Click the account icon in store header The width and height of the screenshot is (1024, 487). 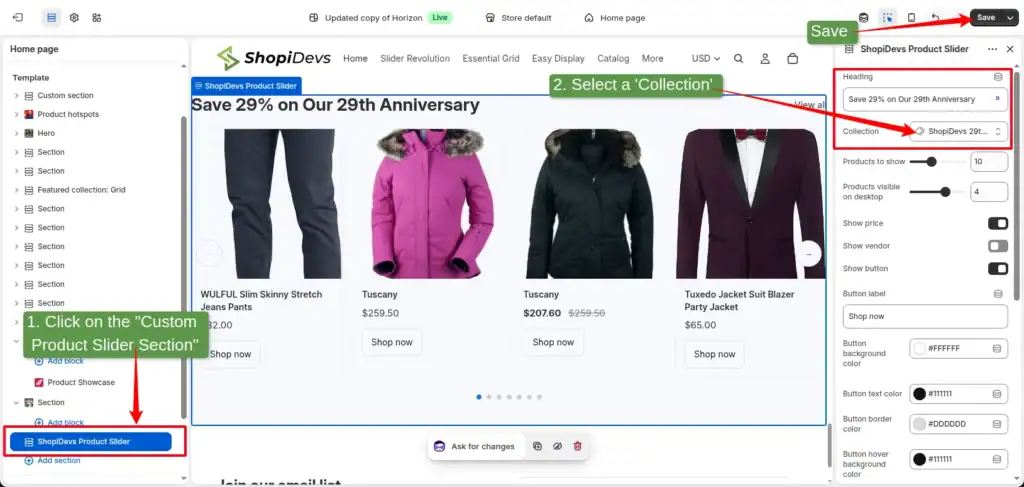[x=765, y=59]
